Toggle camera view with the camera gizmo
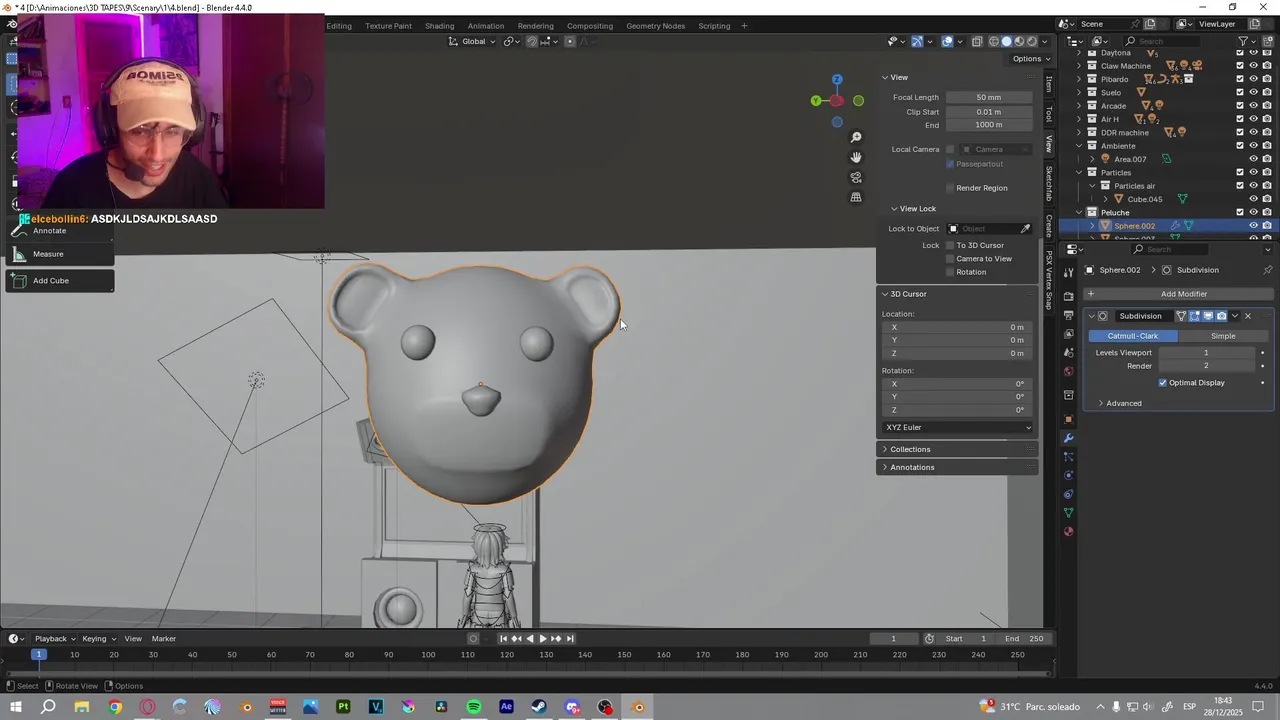Image resolution: width=1280 pixels, height=720 pixels. pos(856,177)
